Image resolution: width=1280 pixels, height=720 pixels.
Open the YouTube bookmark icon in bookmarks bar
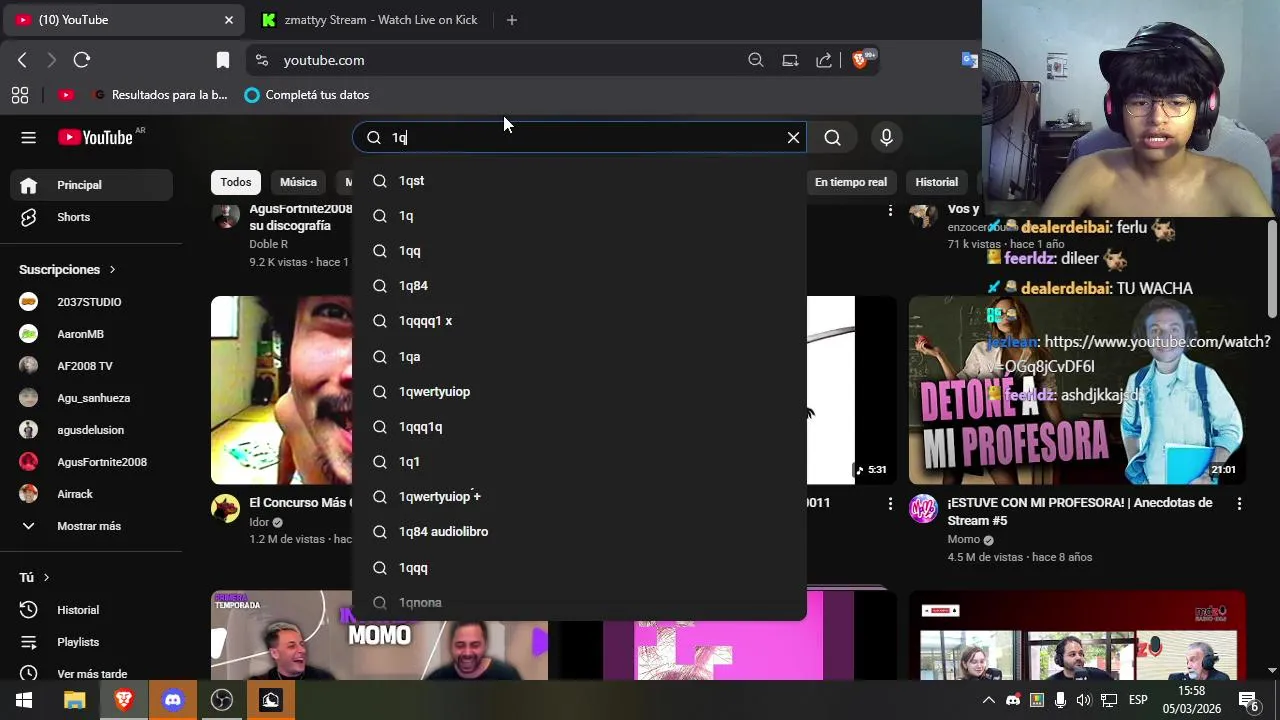pos(66,95)
